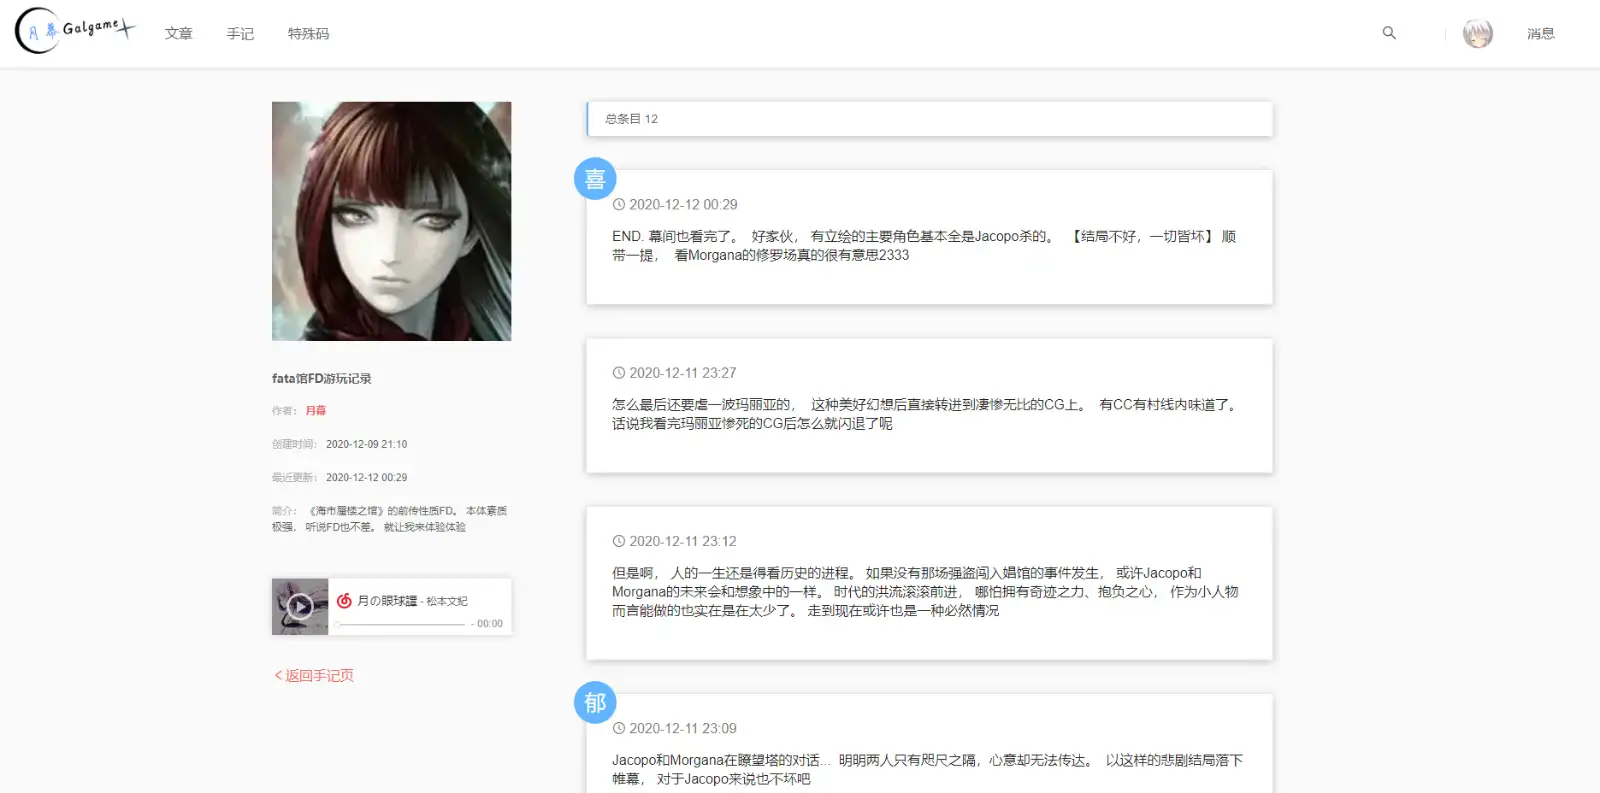Click clock icon beside 2020-12-11 23:27

(619, 373)
